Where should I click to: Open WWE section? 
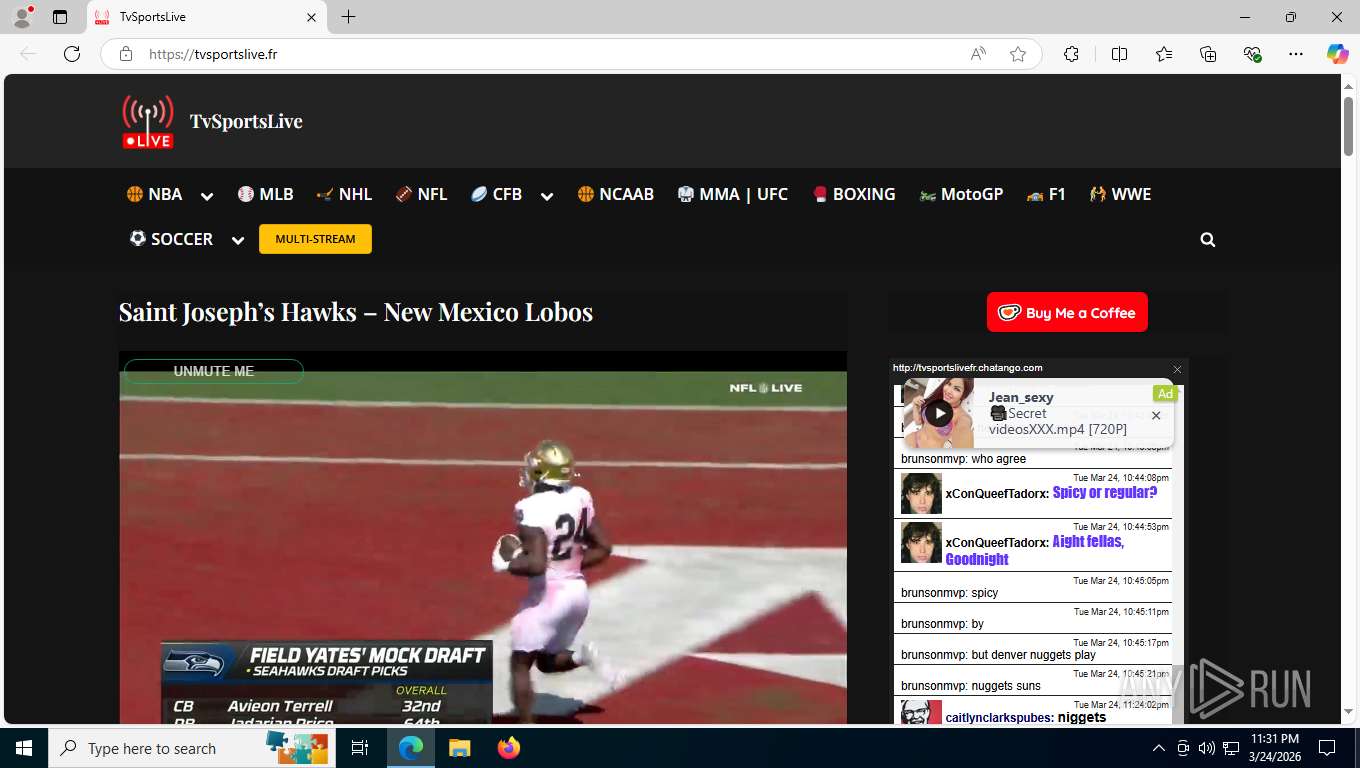pyautogui.click(x=1120, y=194)
